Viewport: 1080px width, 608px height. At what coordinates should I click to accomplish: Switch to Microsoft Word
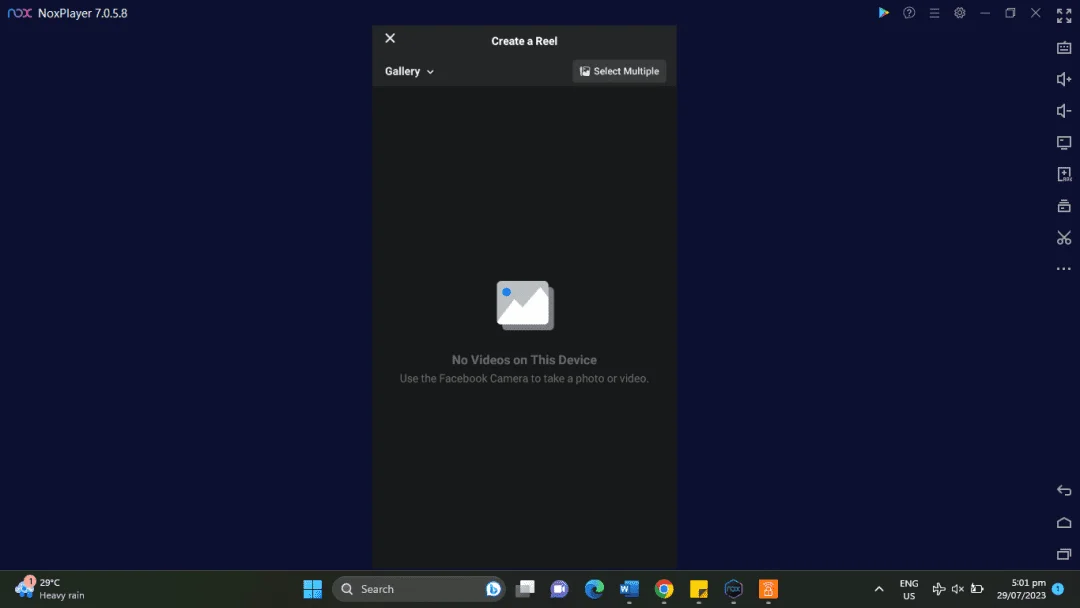629,589
